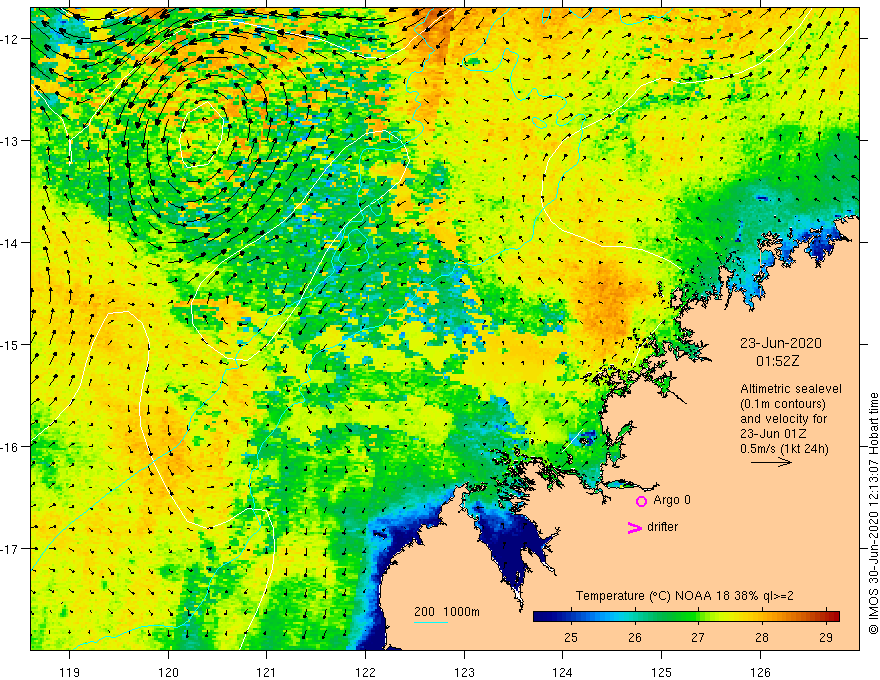Click the 0.5m/s velocity scale arrow
The width and height of the screenshot is (880, 680).
click(771, 462)
